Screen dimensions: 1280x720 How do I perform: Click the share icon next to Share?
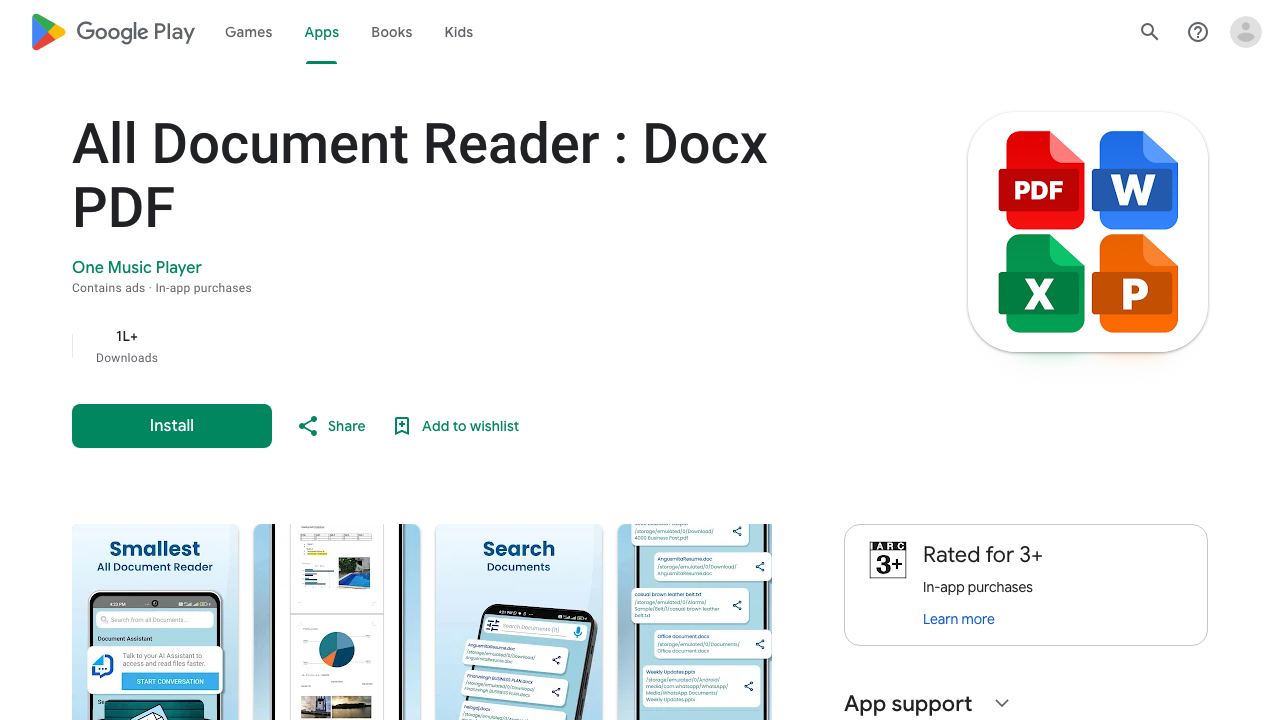[308, 426]
